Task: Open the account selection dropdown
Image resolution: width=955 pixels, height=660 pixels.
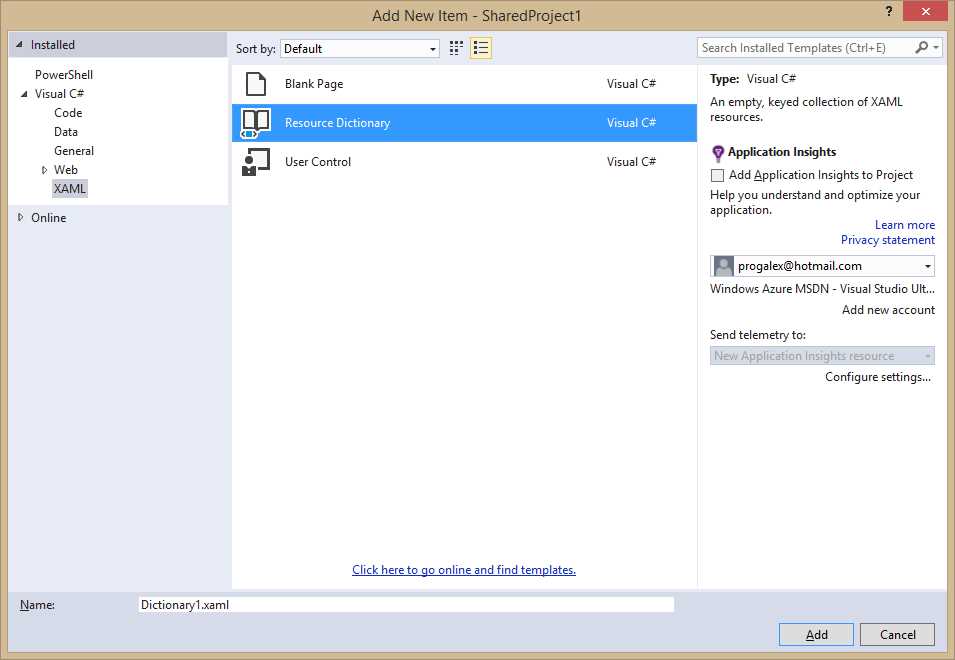Action: pos(927,265)
